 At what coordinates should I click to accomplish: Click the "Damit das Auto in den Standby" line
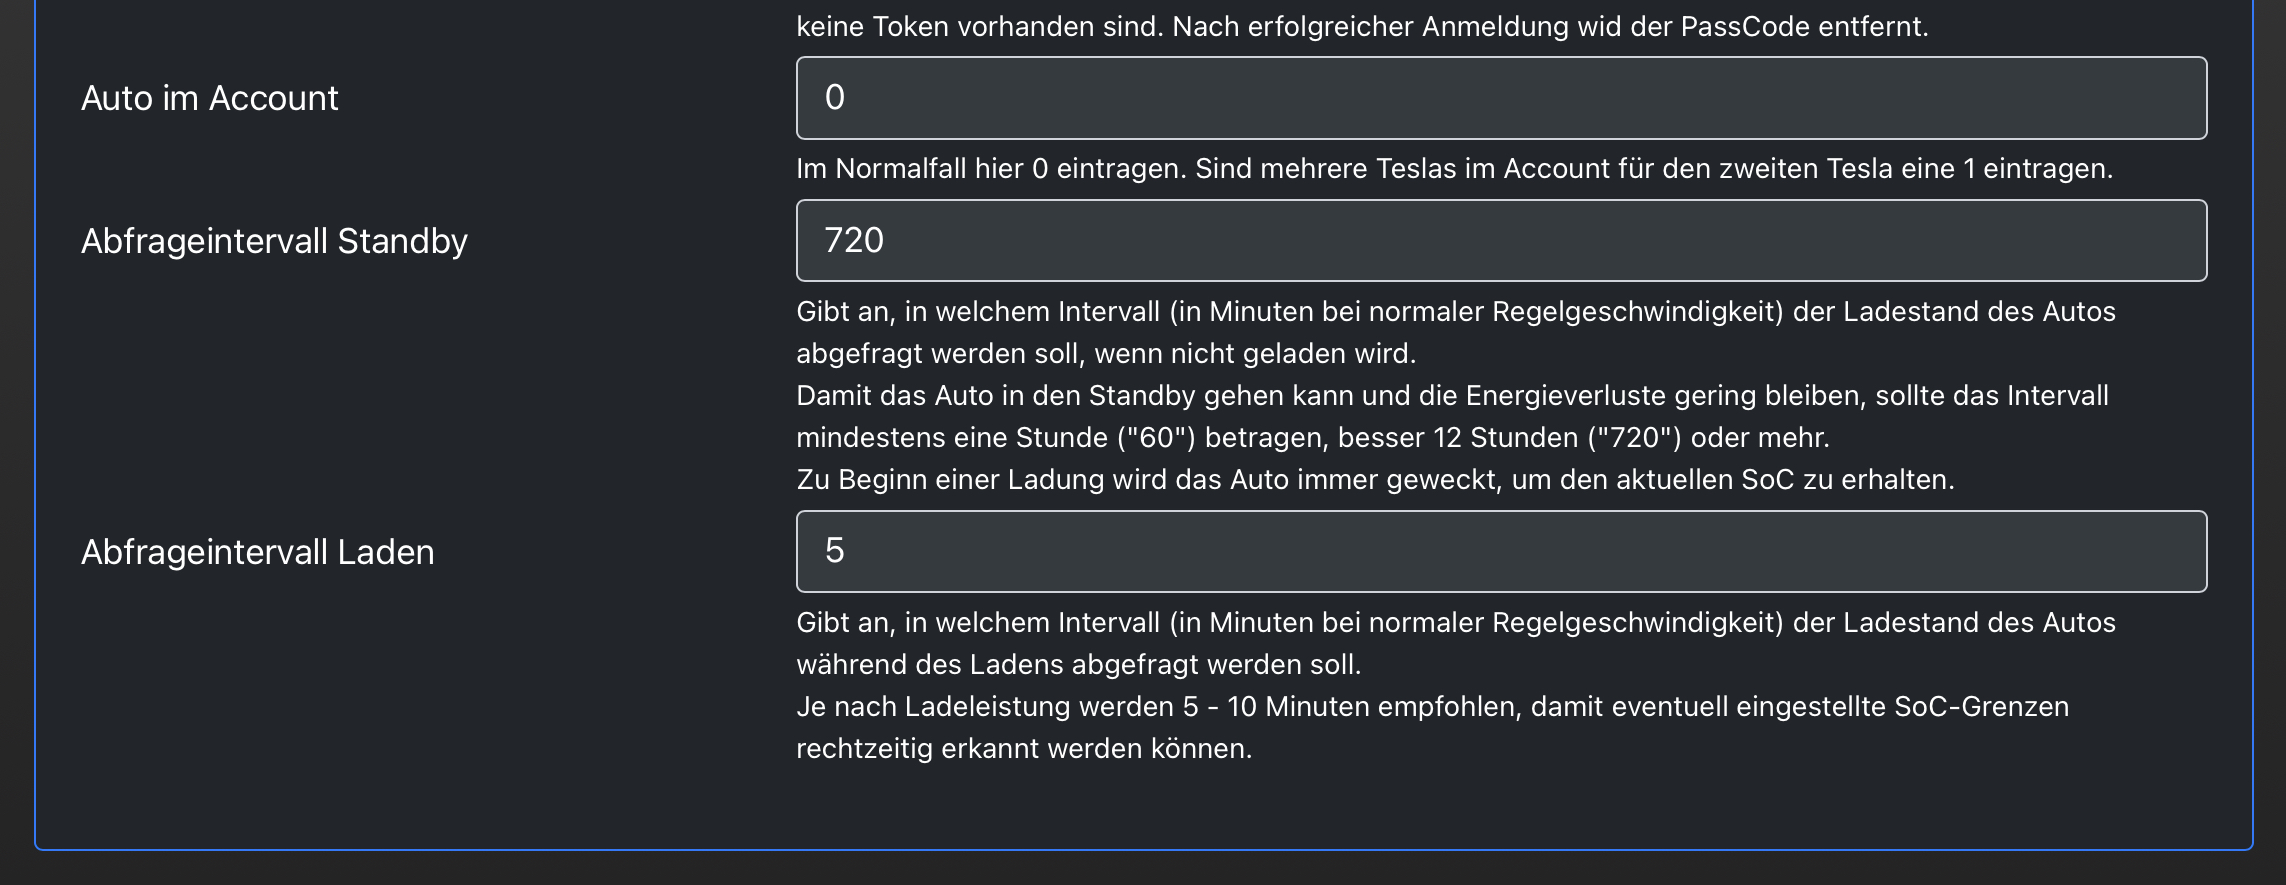click(x=1452, y=396)
